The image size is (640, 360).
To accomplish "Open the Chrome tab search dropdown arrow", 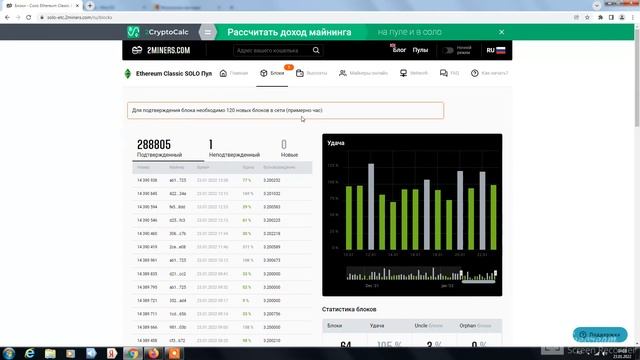I will (x=597, y=6).
